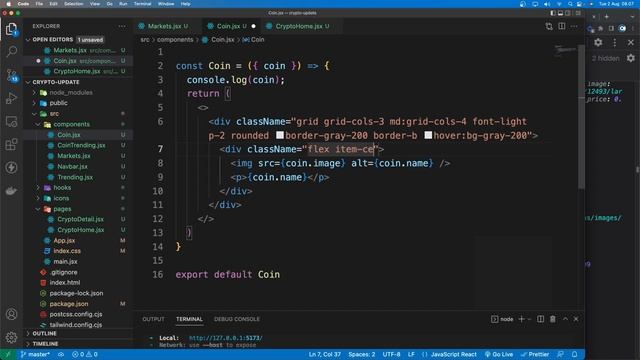Viewport: 640px width, 360px height.
Task: Open the terminal shell selector labeled node
Action: pos(502,319)
